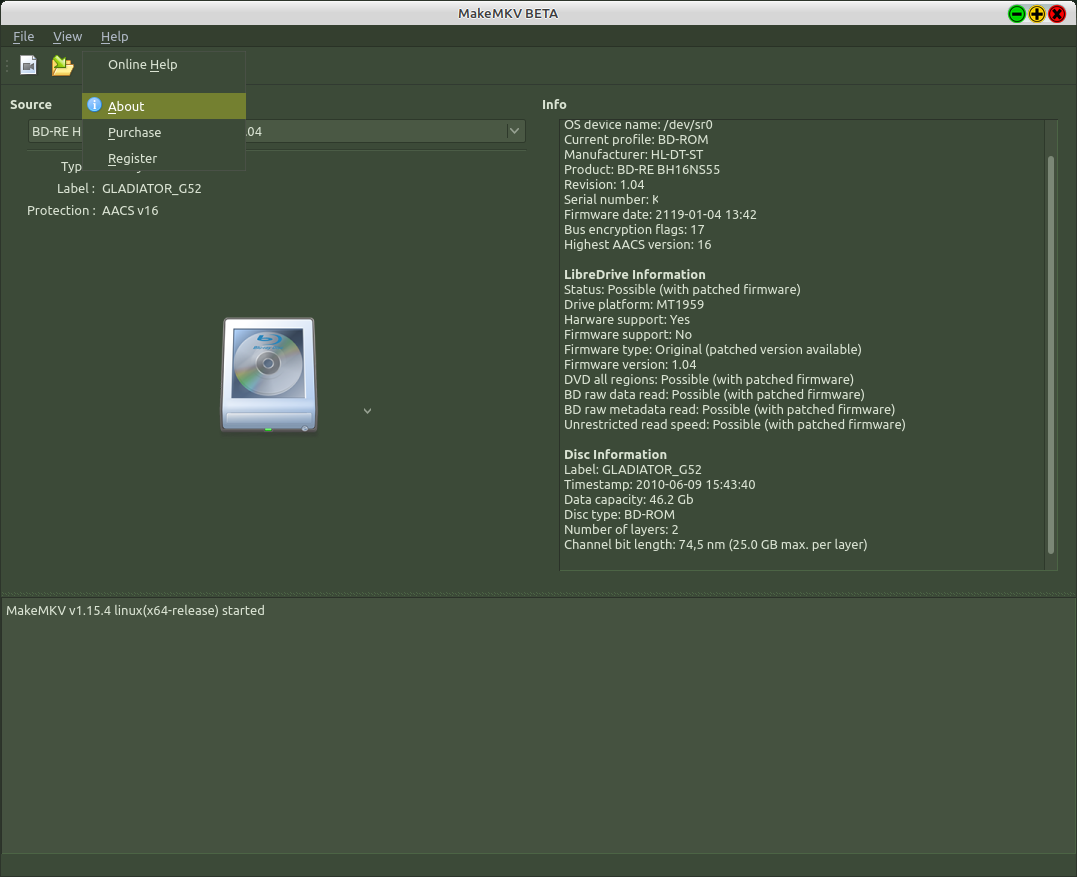
Task: Click the 'Disc type: BD-ROM' line
Action: pyautogui.click(x=620, y=514)
